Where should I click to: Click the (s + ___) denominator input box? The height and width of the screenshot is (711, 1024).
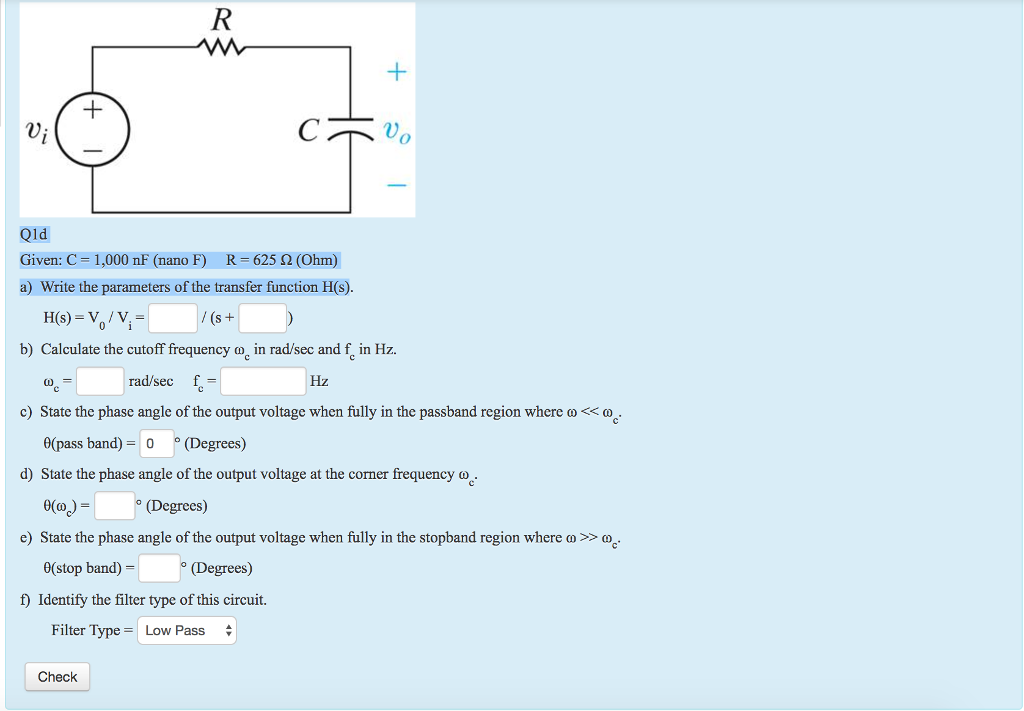click(x=262, y=317)
